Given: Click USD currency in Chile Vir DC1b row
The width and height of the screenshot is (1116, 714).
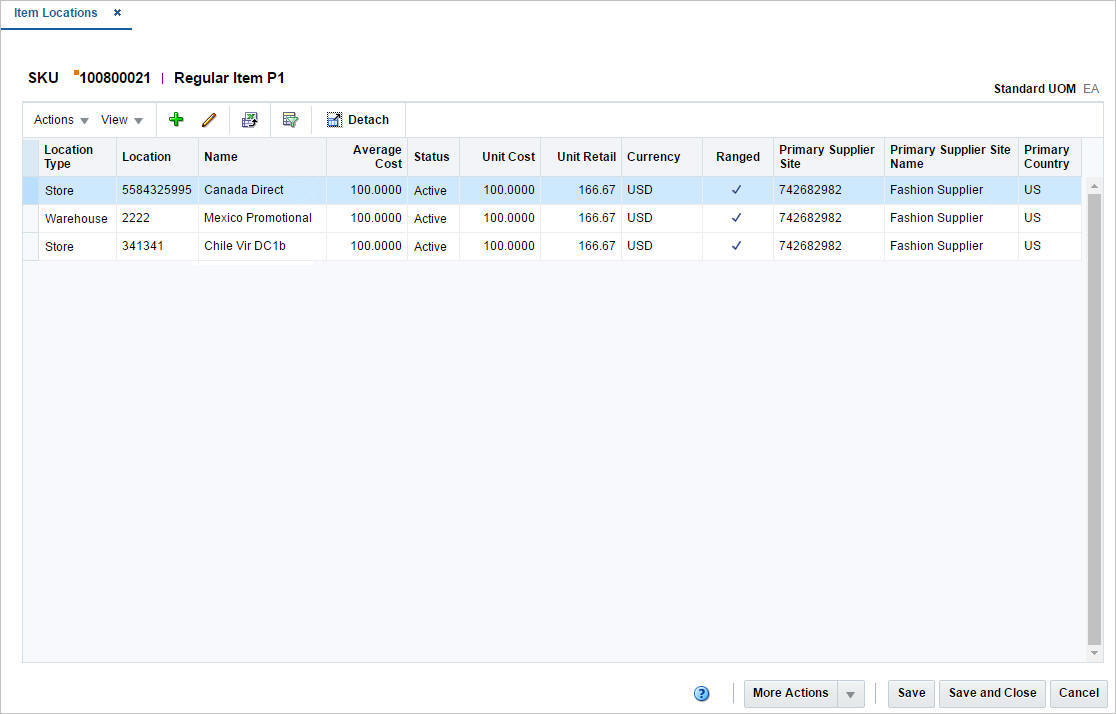Looking at the screenshot, I should click(662, 246).
